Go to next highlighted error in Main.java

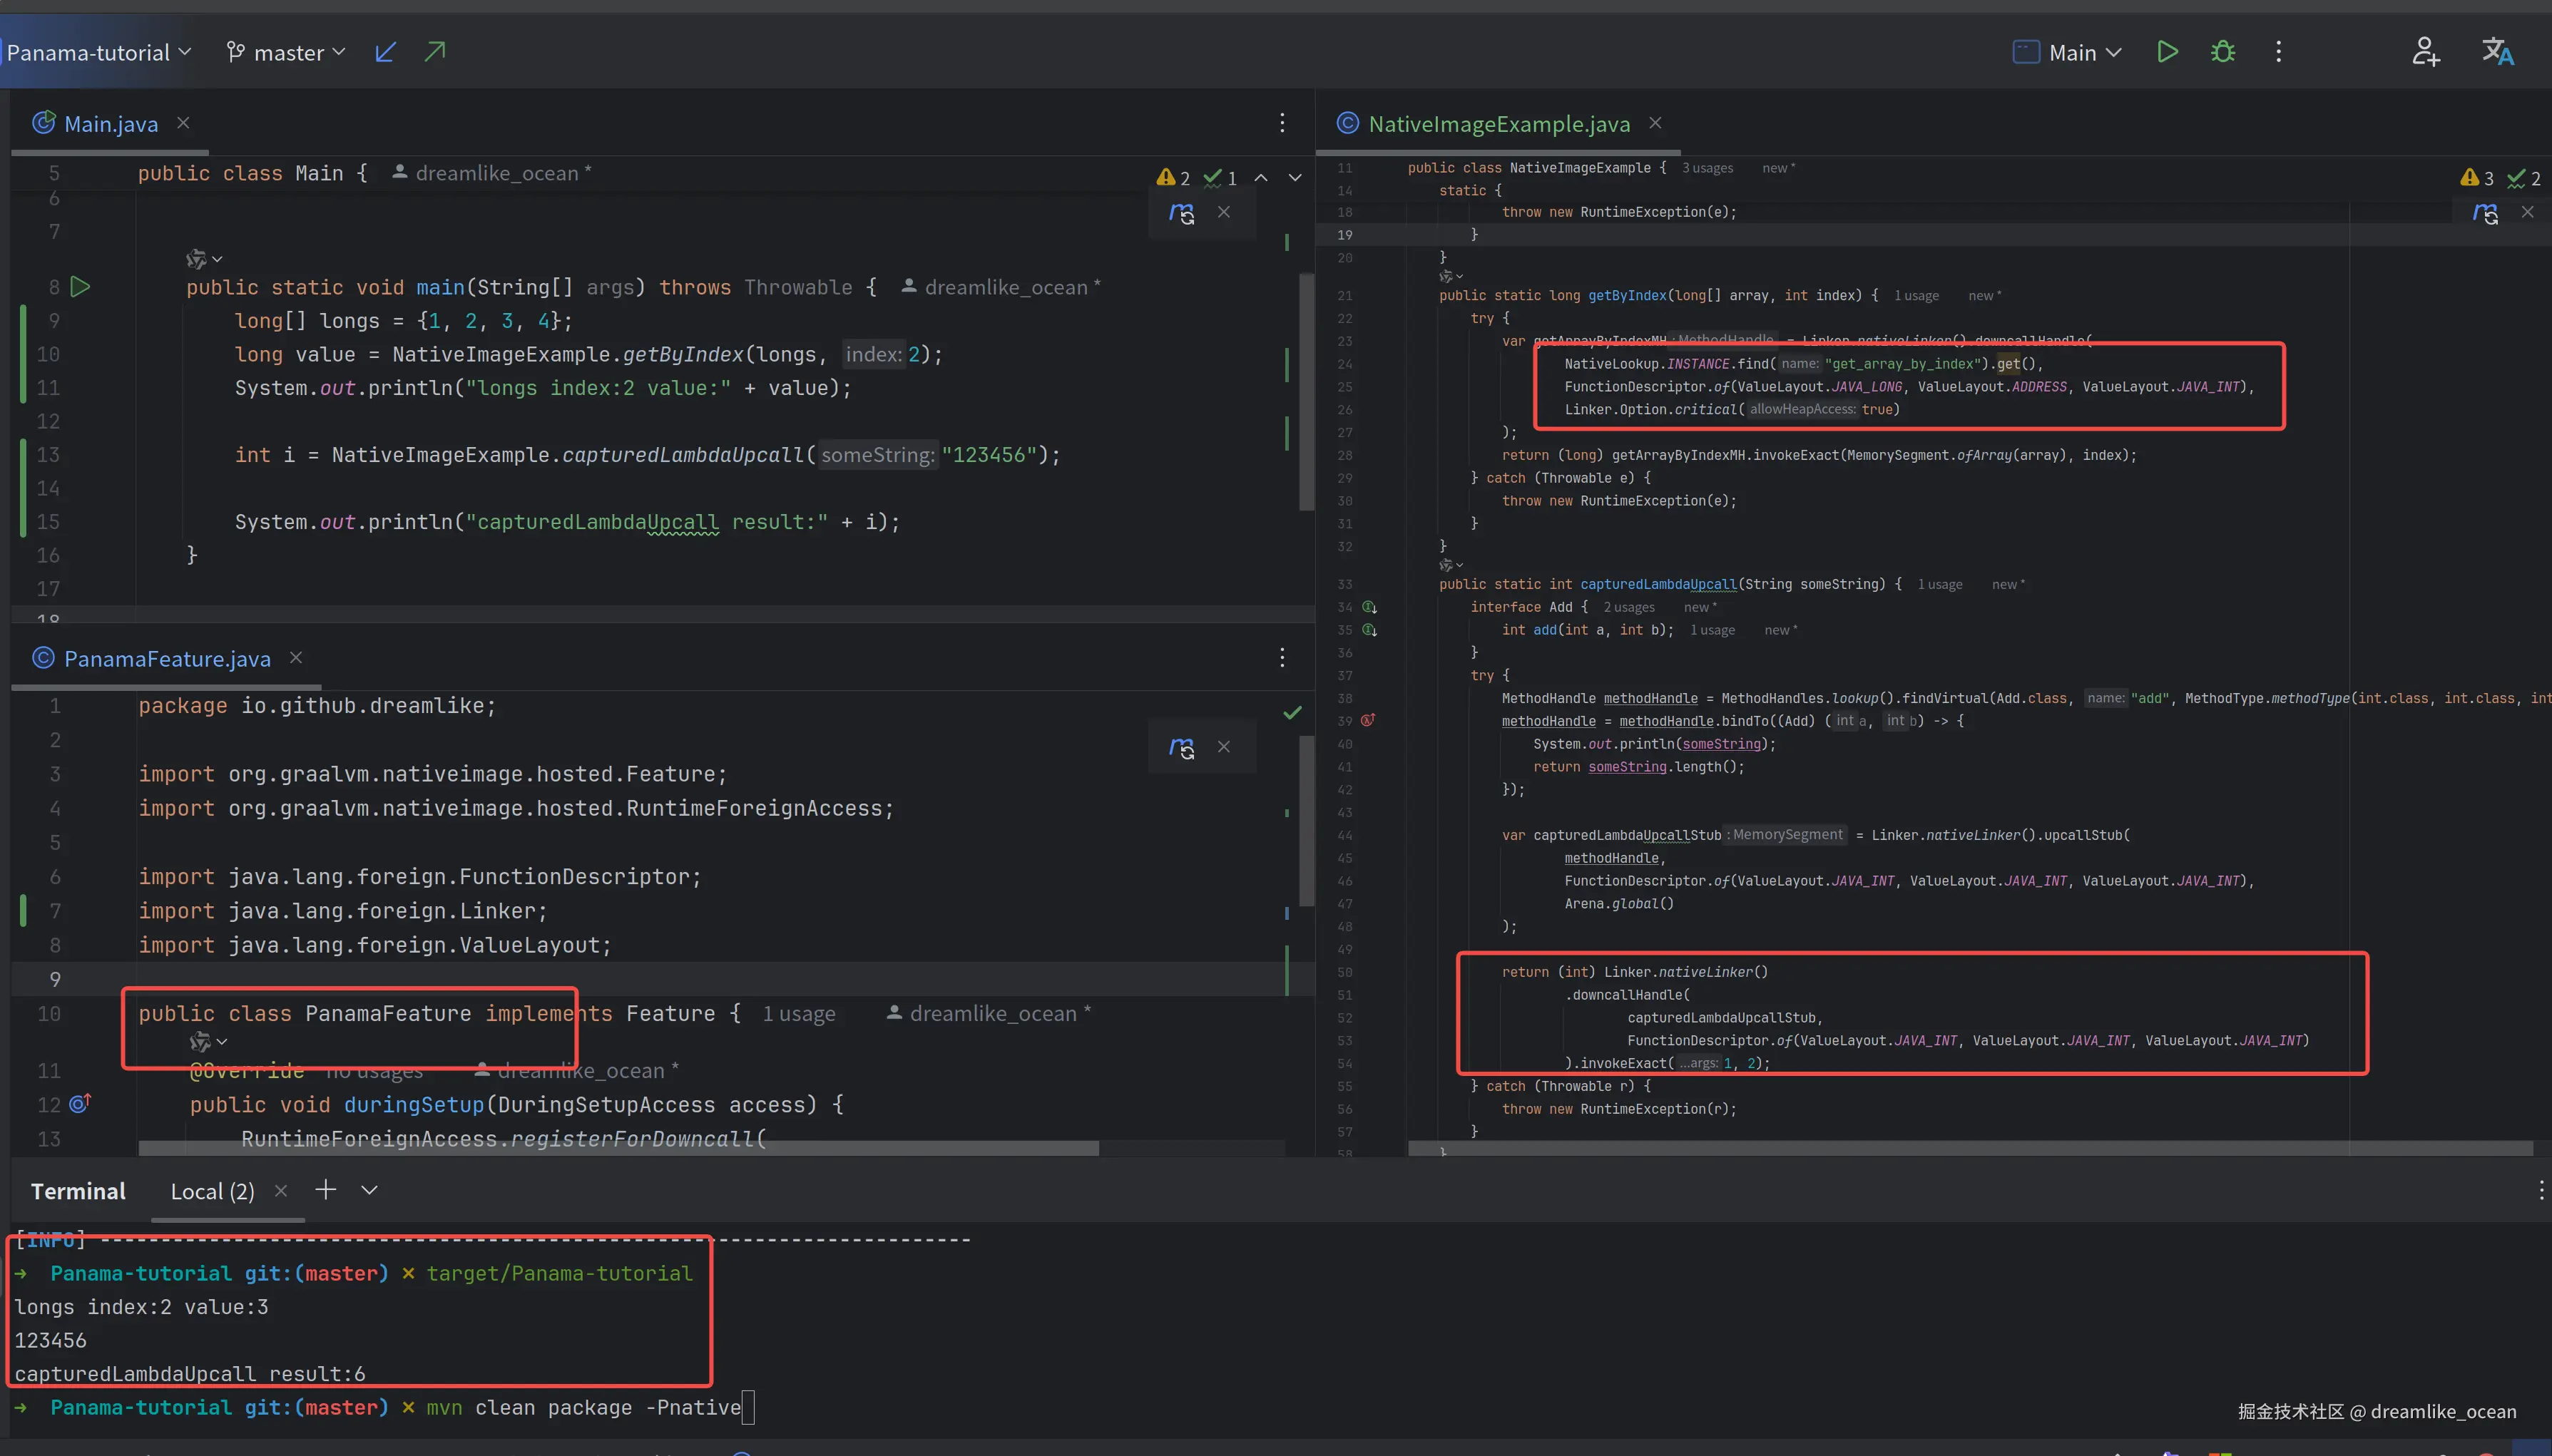point(1295,178)
